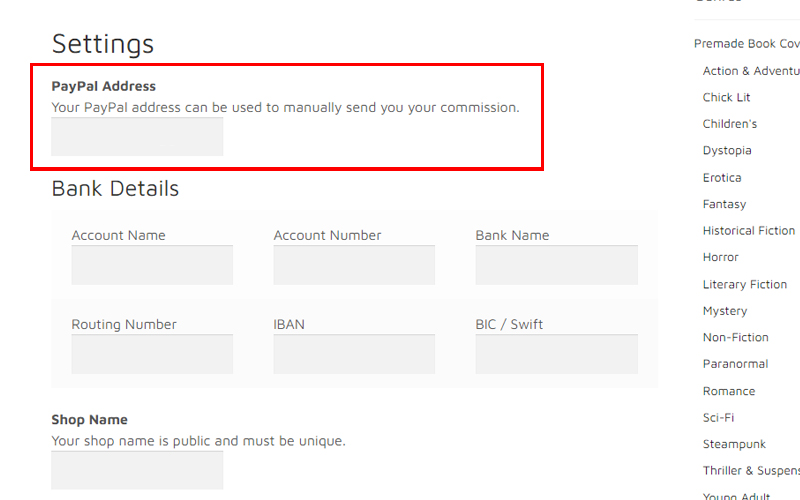Select the Routing Number field
The width and height of the screenshot is (800, 500).
tap(152, 354)
